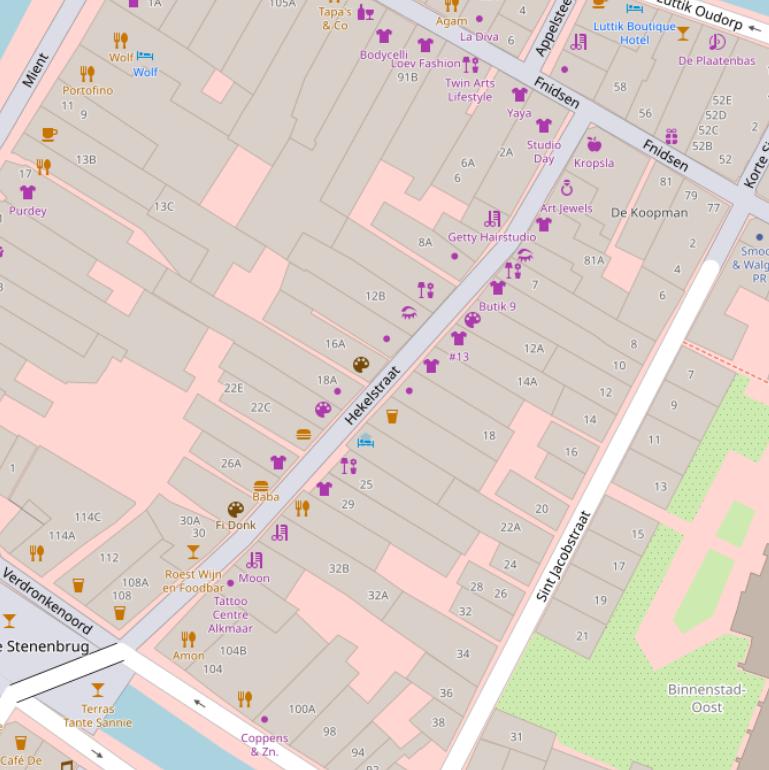Click the Tattoo Centre Alkmaar label
The height and width of the screenshot is (770, 769).
click(231, 615)
